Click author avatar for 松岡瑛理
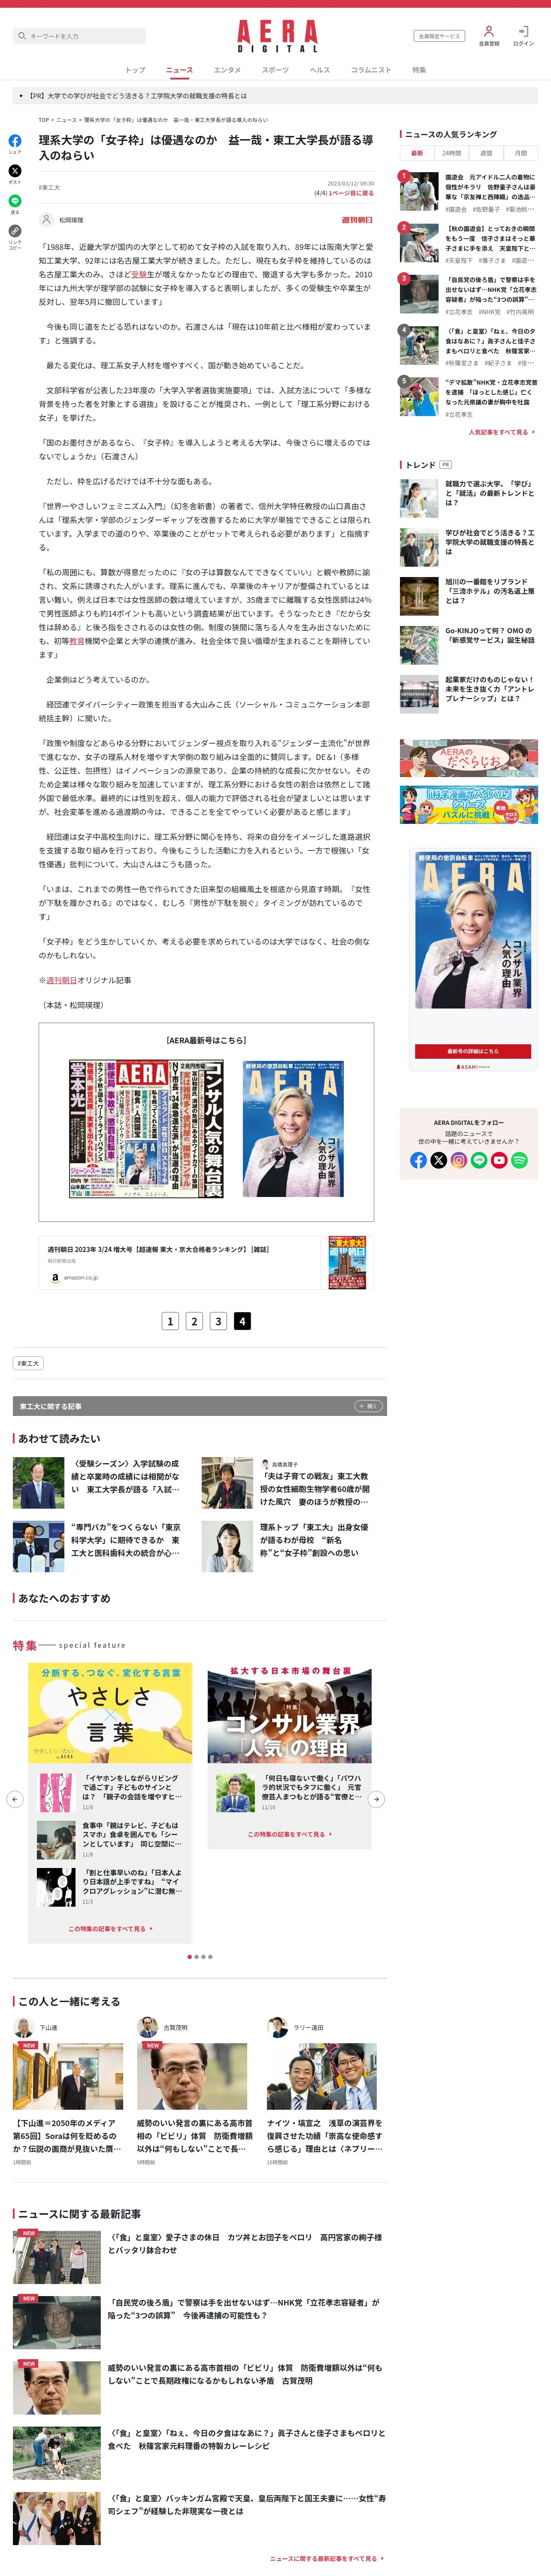Image resolution: width=551 pixels, height=2576 pixels. point(46,220)
